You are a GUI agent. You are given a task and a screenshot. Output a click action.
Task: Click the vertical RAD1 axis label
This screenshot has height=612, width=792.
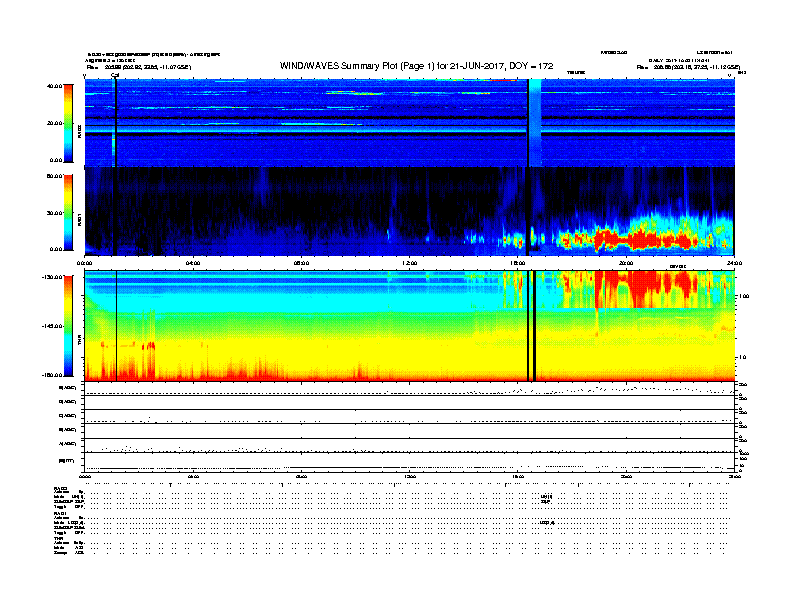(x=79, y=219)
